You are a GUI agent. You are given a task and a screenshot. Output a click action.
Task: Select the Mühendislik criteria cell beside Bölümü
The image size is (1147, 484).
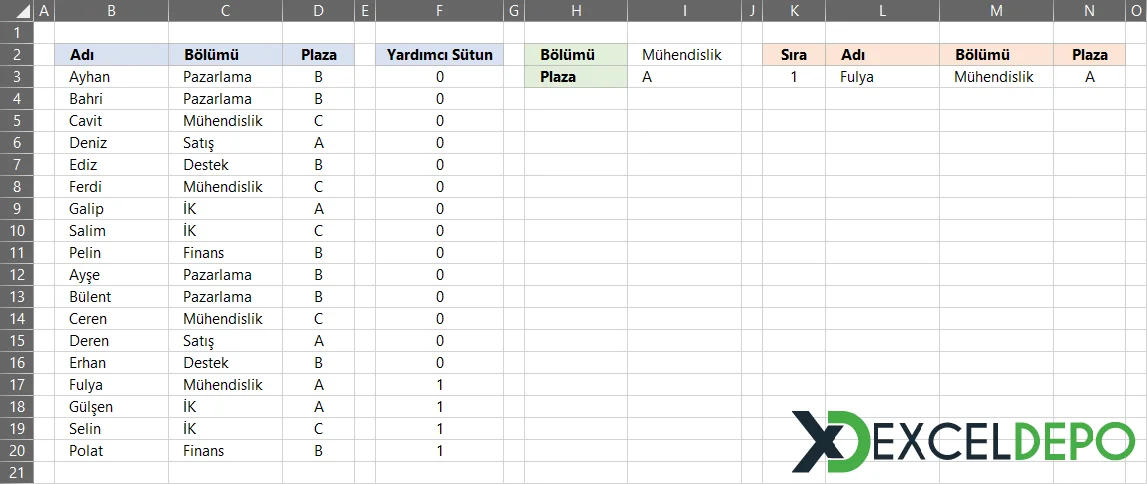(x=682, y=55)
